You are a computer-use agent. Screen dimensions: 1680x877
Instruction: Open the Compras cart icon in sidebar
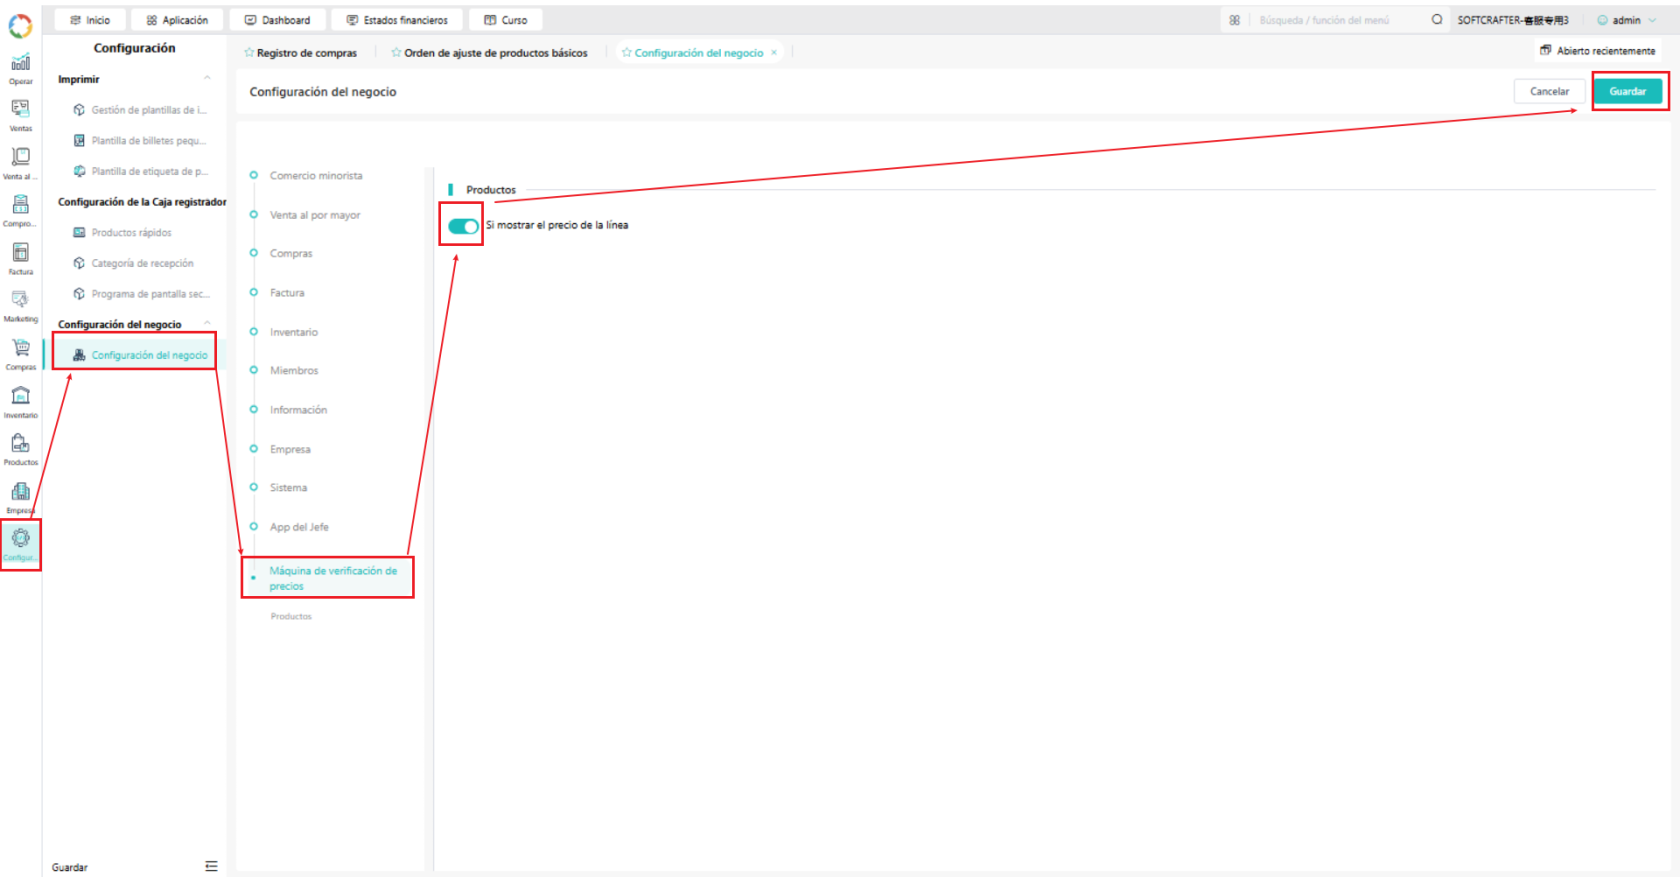coord(20,354)
